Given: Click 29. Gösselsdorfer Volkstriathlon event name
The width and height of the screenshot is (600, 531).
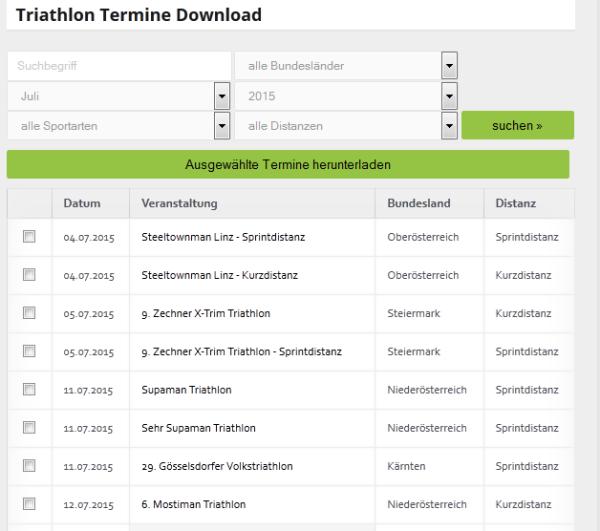Looking at the screenshot, I should tap(217, 466).
